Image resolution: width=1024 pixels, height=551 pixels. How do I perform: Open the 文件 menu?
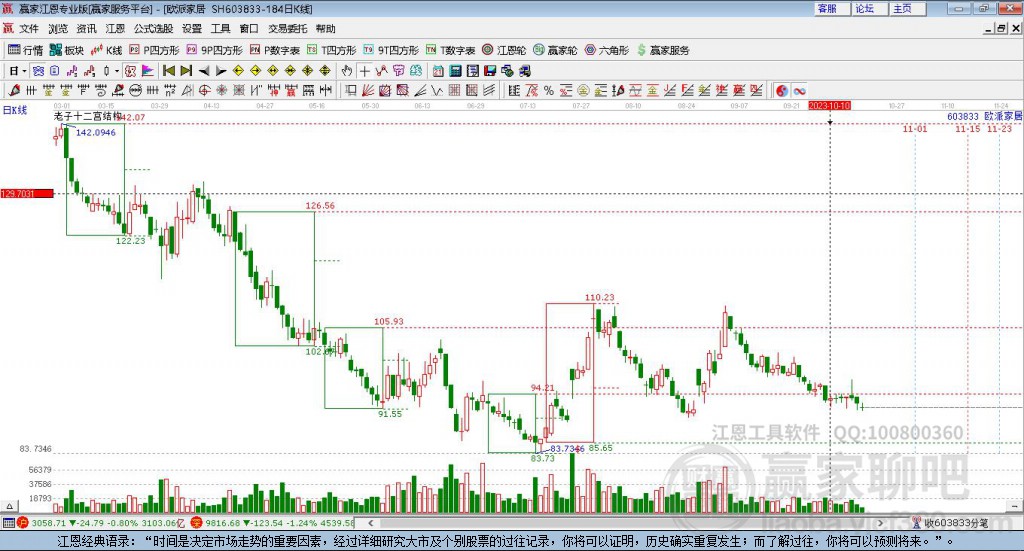pos(29,29)
